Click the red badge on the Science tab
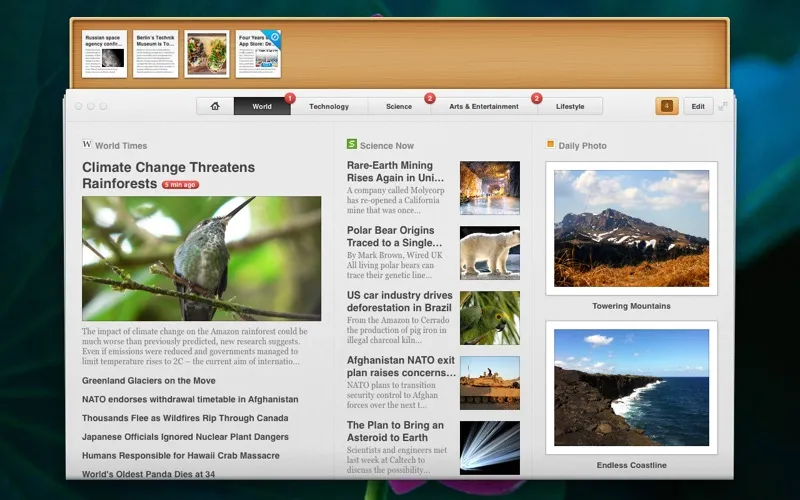Screen dimensions: 800x500 (430, 98)
